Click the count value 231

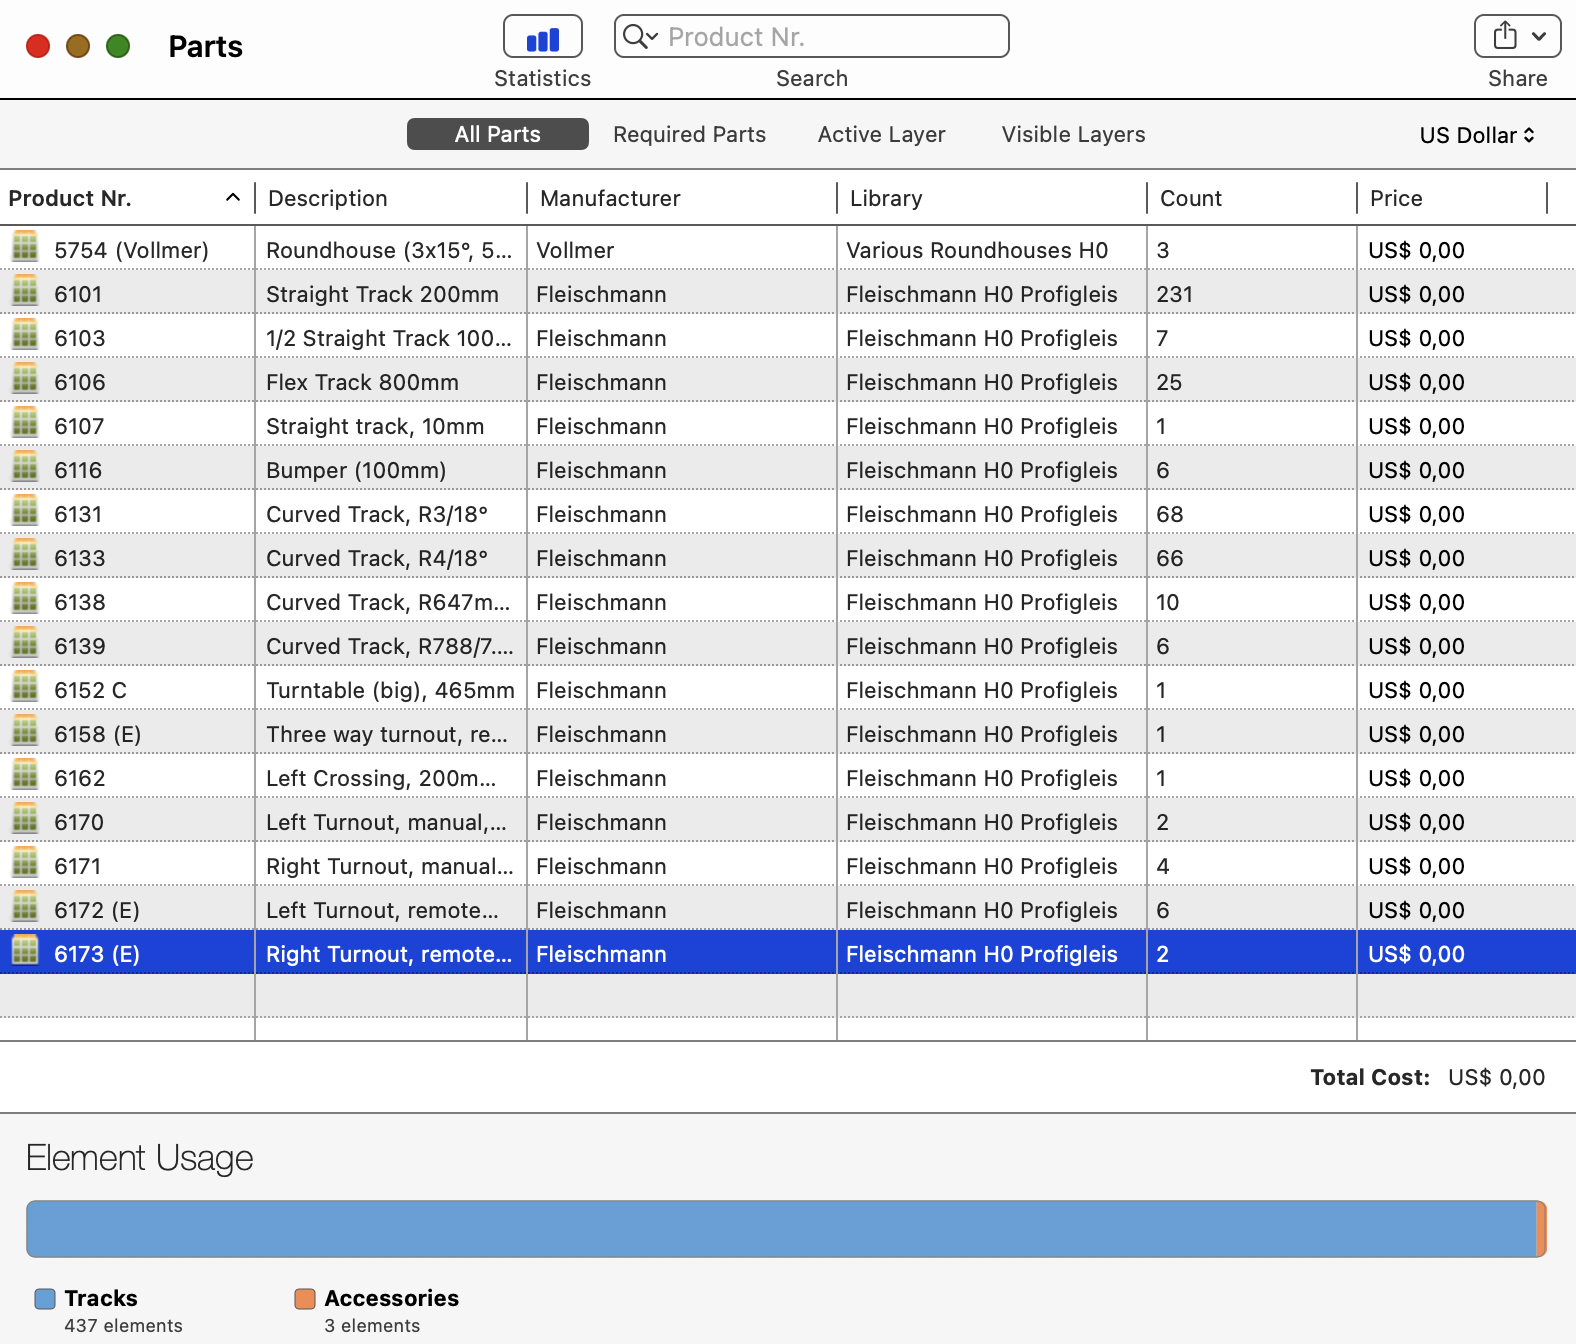[1174, 294]
